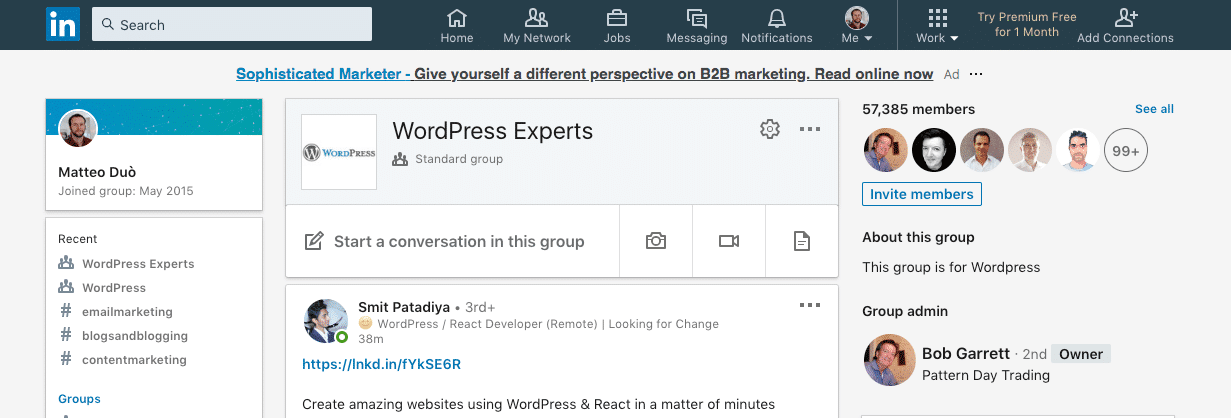Add a video to group conversation
The height and width of the screenshot is (418, 1231).
pyautogui.click(x=729, y=241)
